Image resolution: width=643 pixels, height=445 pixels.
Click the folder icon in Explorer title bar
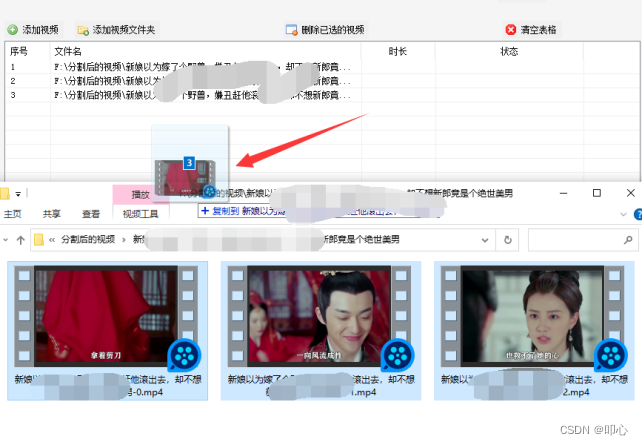pos(5,194)
